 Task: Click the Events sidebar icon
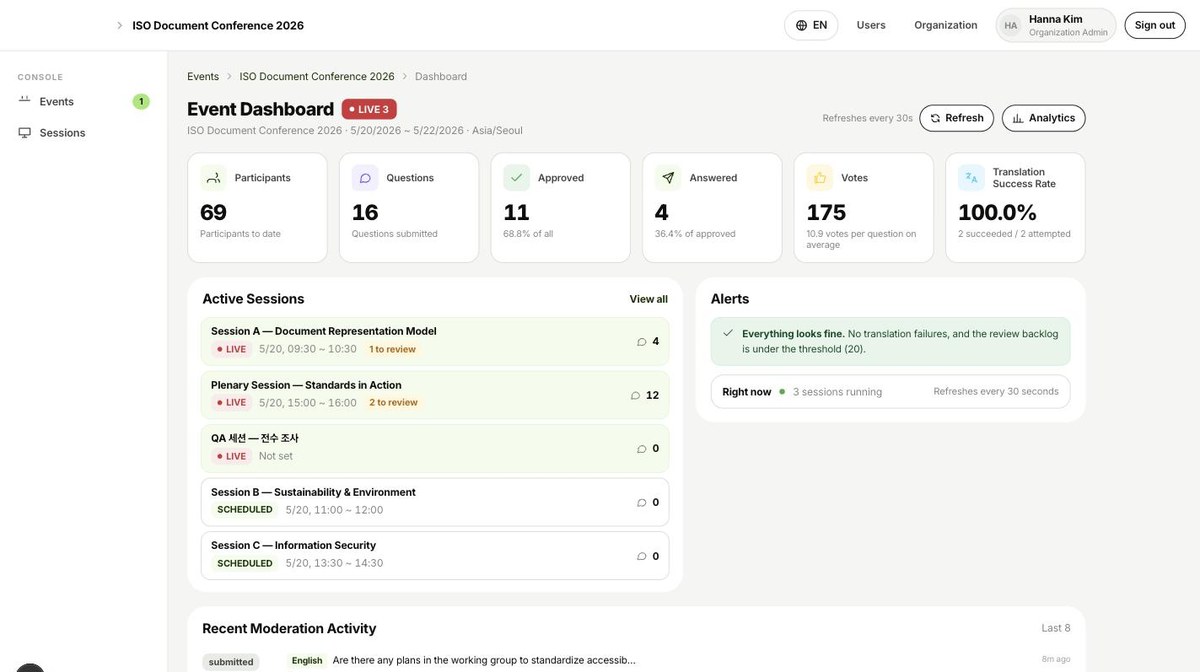click(x=24, y=100)
